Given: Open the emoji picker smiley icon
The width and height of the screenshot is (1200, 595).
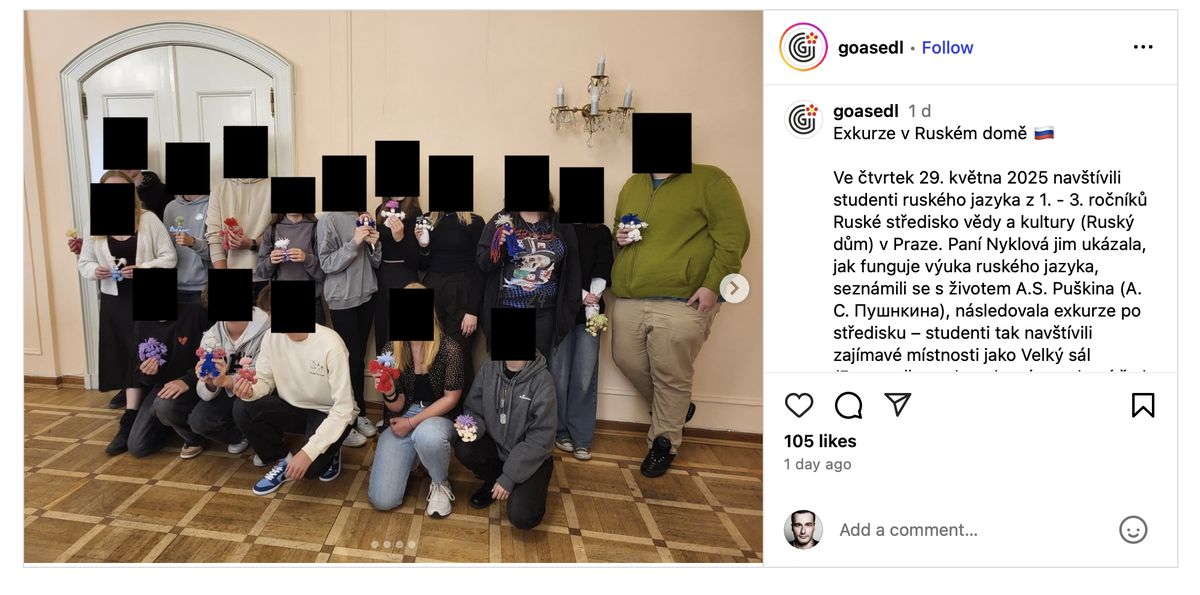Looking at the screenshot, I should (x=1133, y=530).
